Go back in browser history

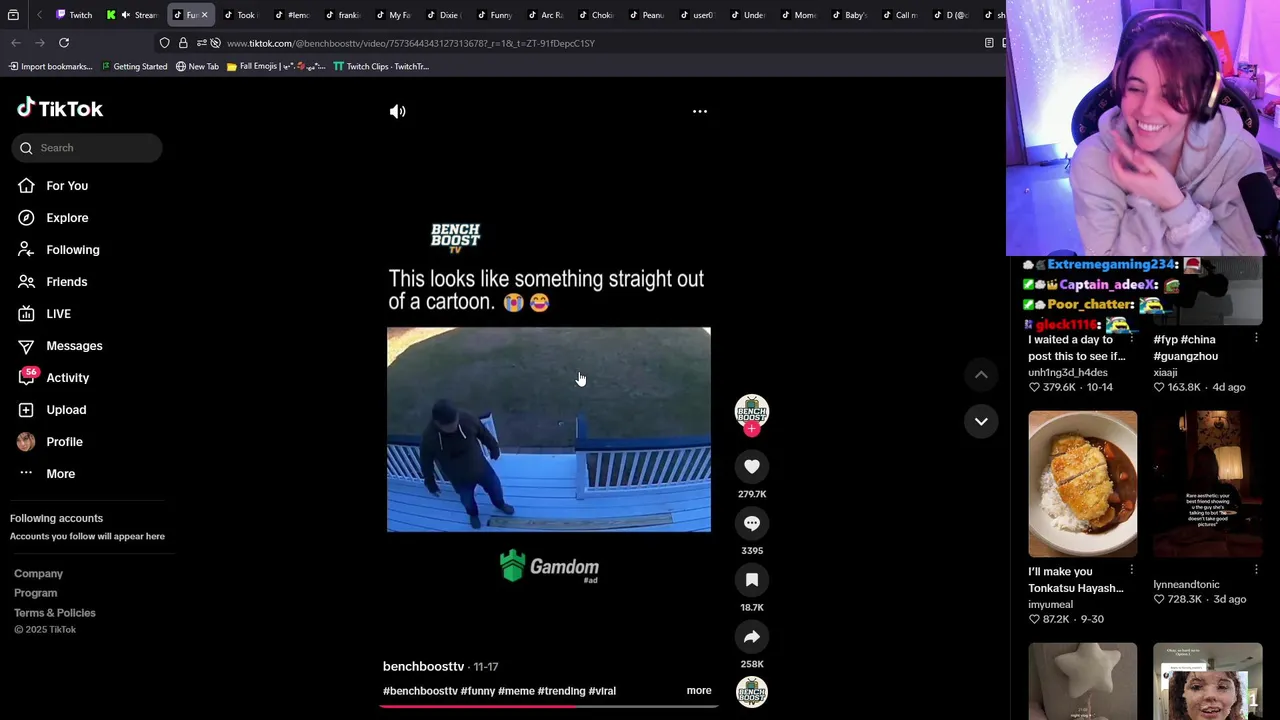click(x=16, y=43)
